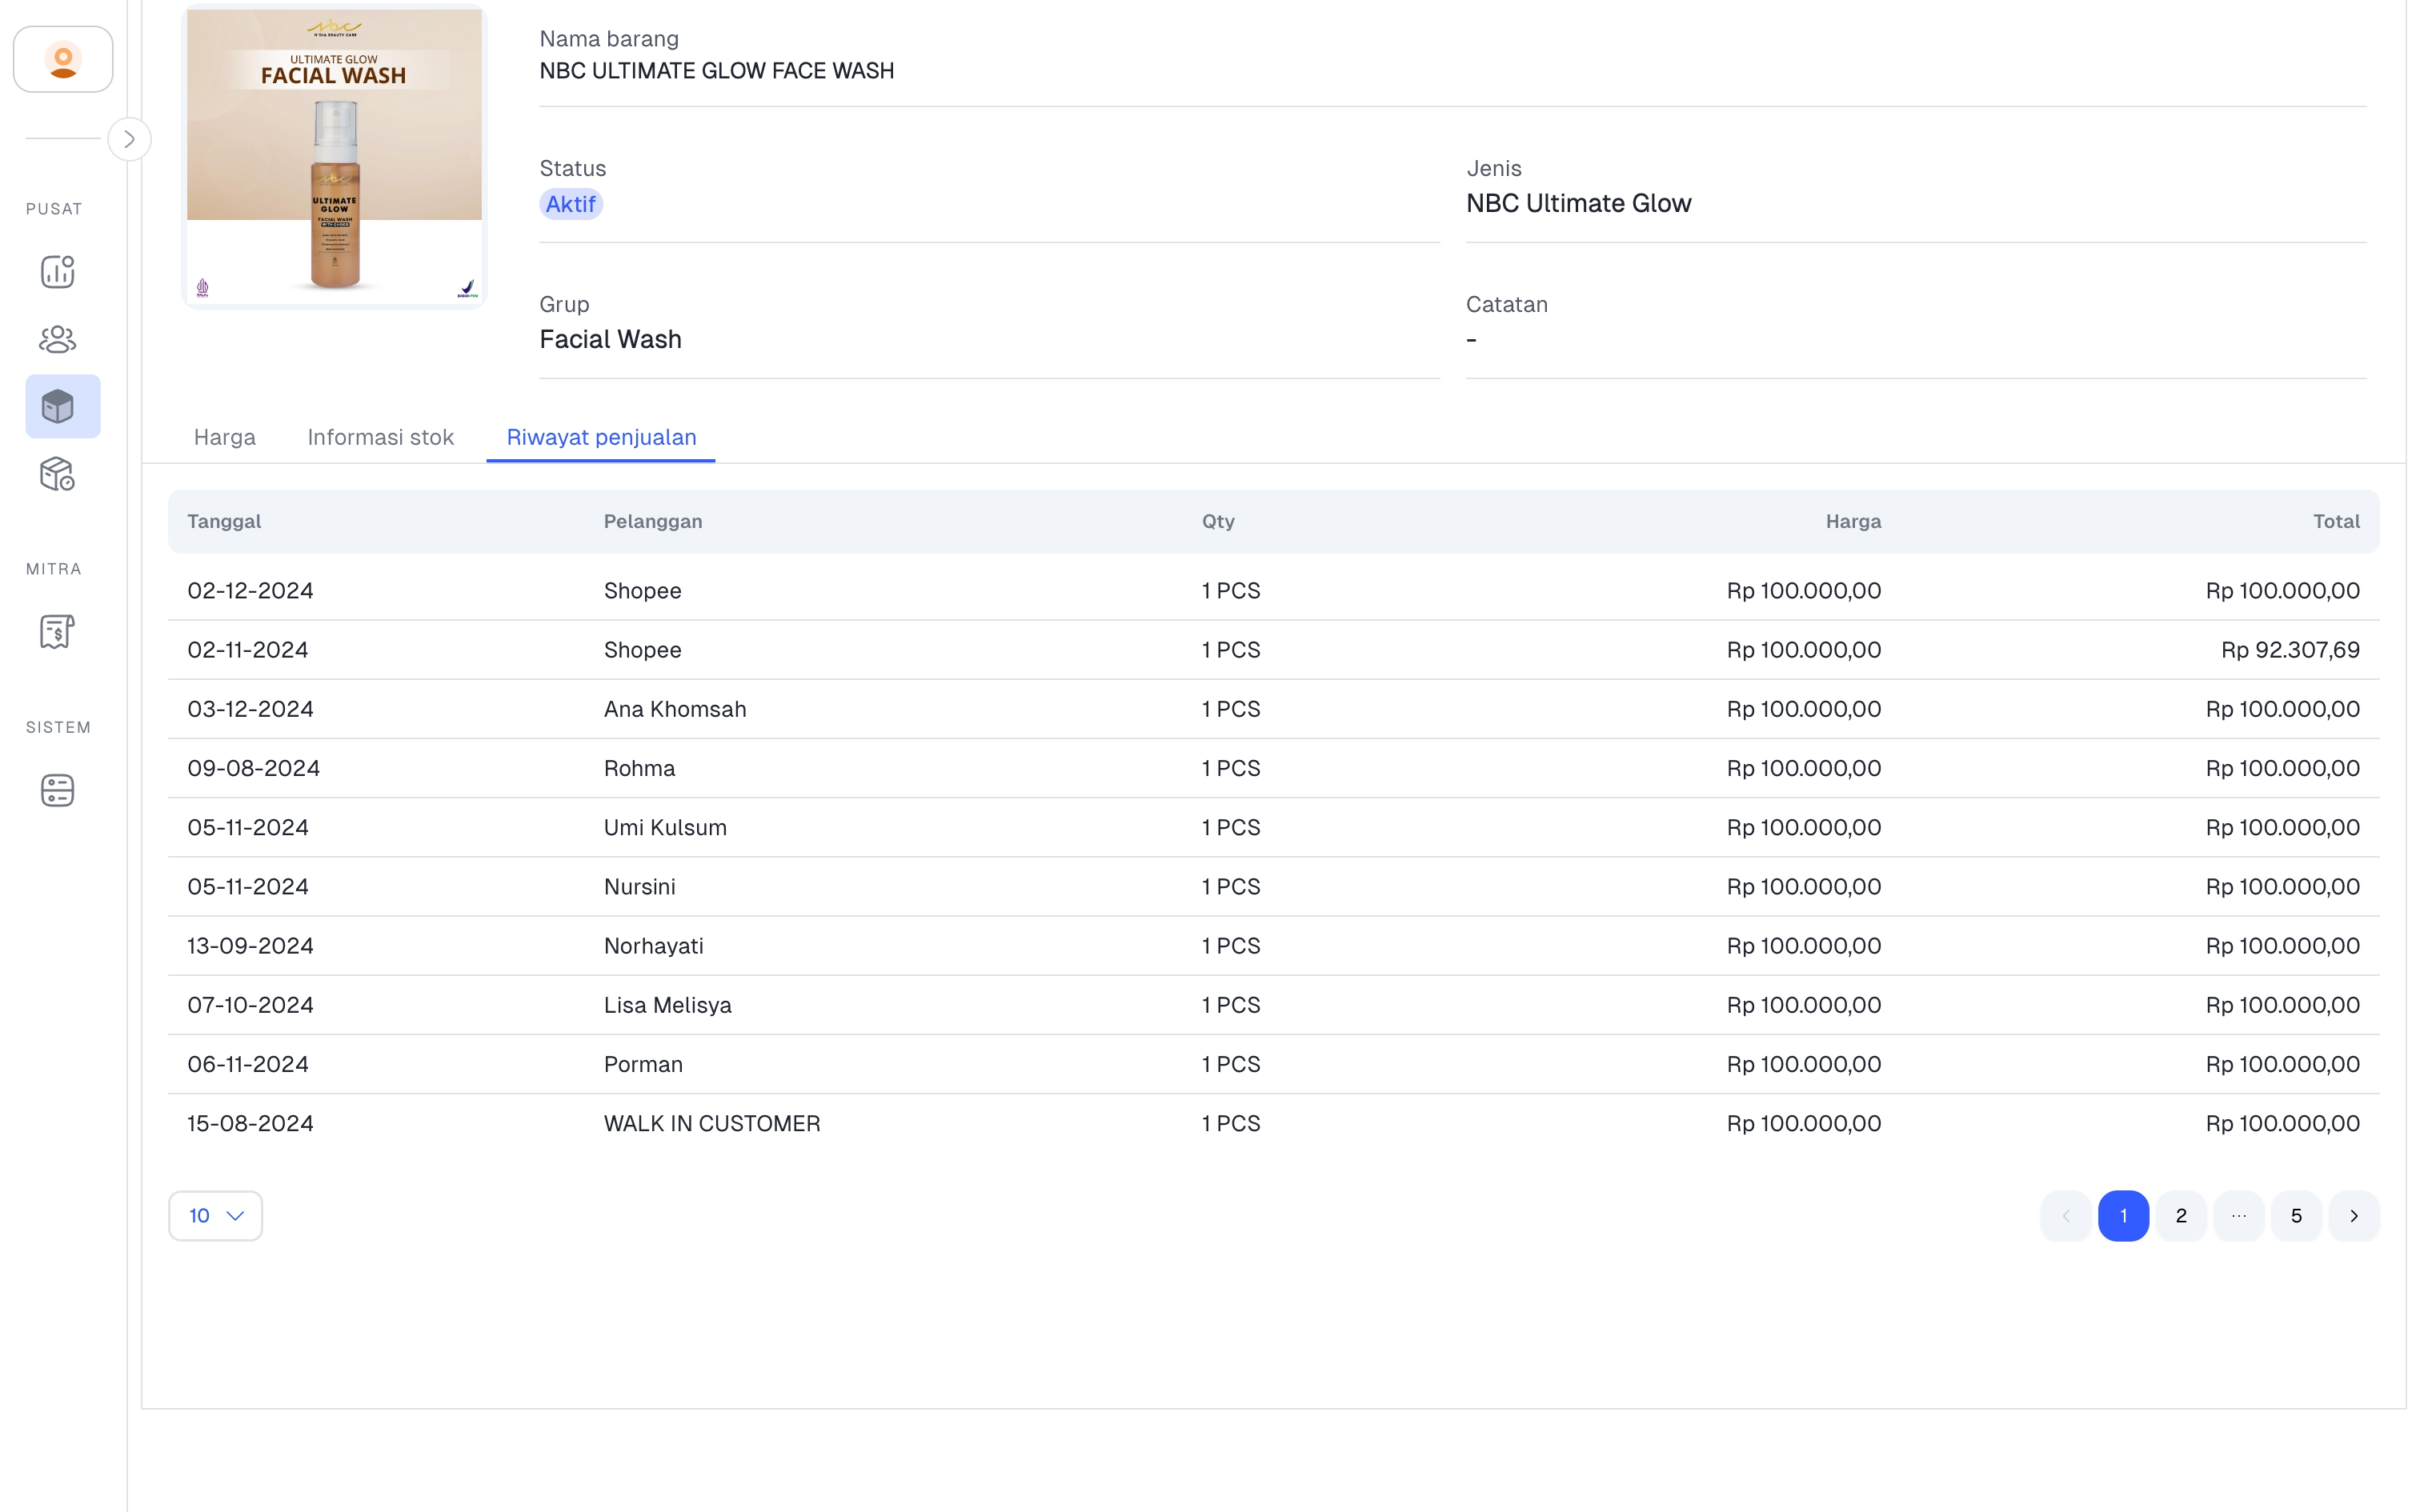Viewport: 2420px width, 1512px height.
Task: Click the pagination ellipsis button
Action: click(2239, 1216)
